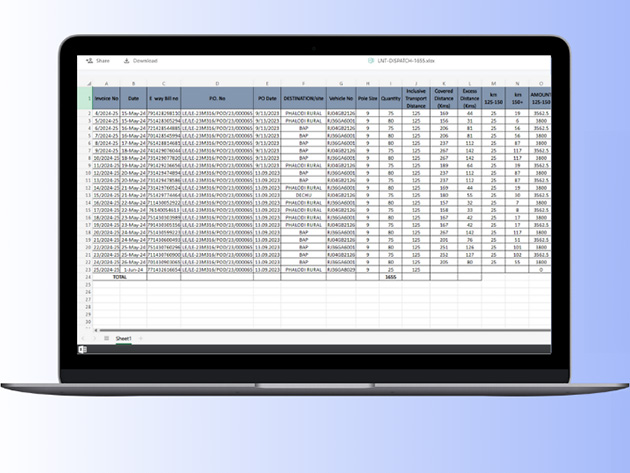Screen dimensions: 630x473
Task: Select column D header
Action: pos(217,83)
